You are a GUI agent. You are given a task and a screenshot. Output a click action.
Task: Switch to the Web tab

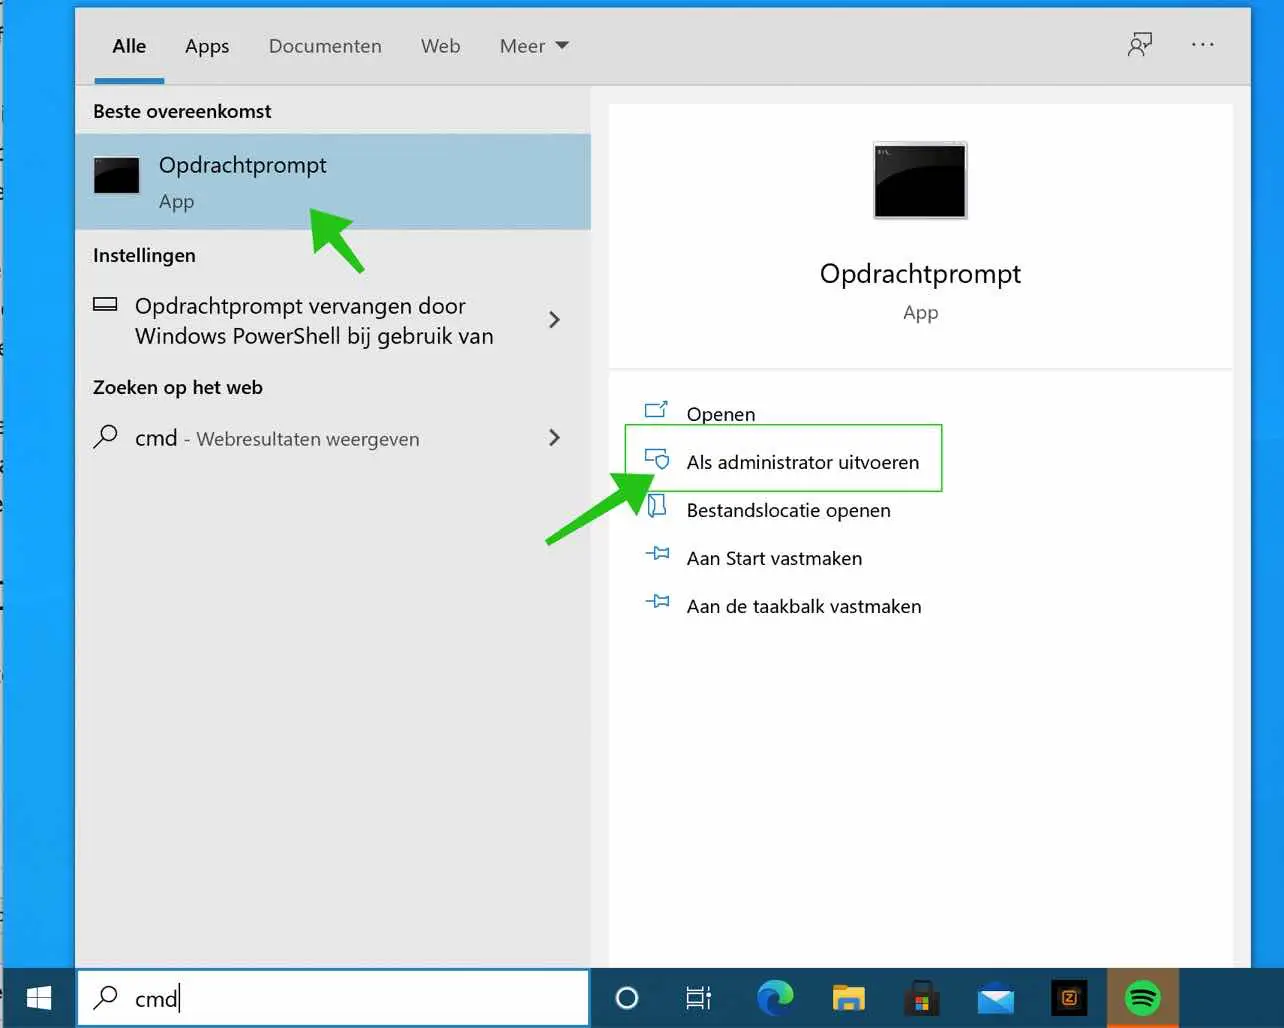click(440, 46)
